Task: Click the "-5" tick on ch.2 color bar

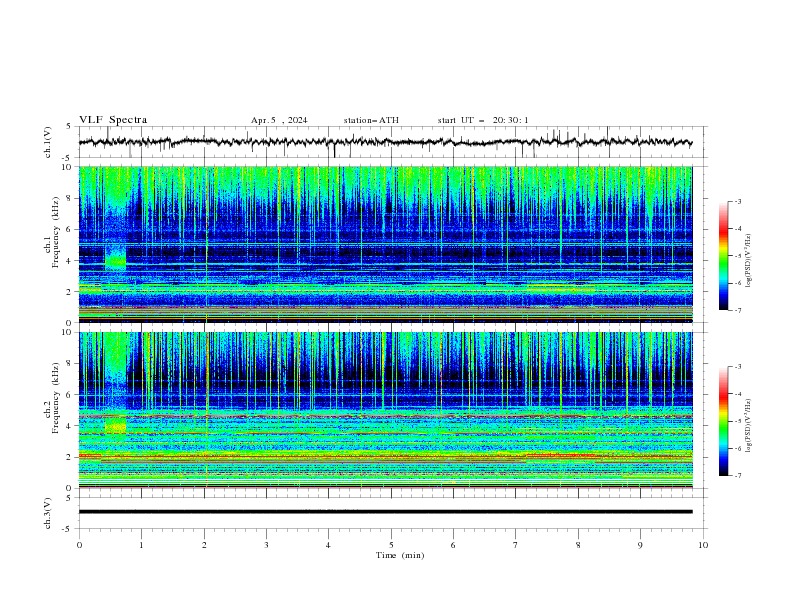Action: [737, 421]
